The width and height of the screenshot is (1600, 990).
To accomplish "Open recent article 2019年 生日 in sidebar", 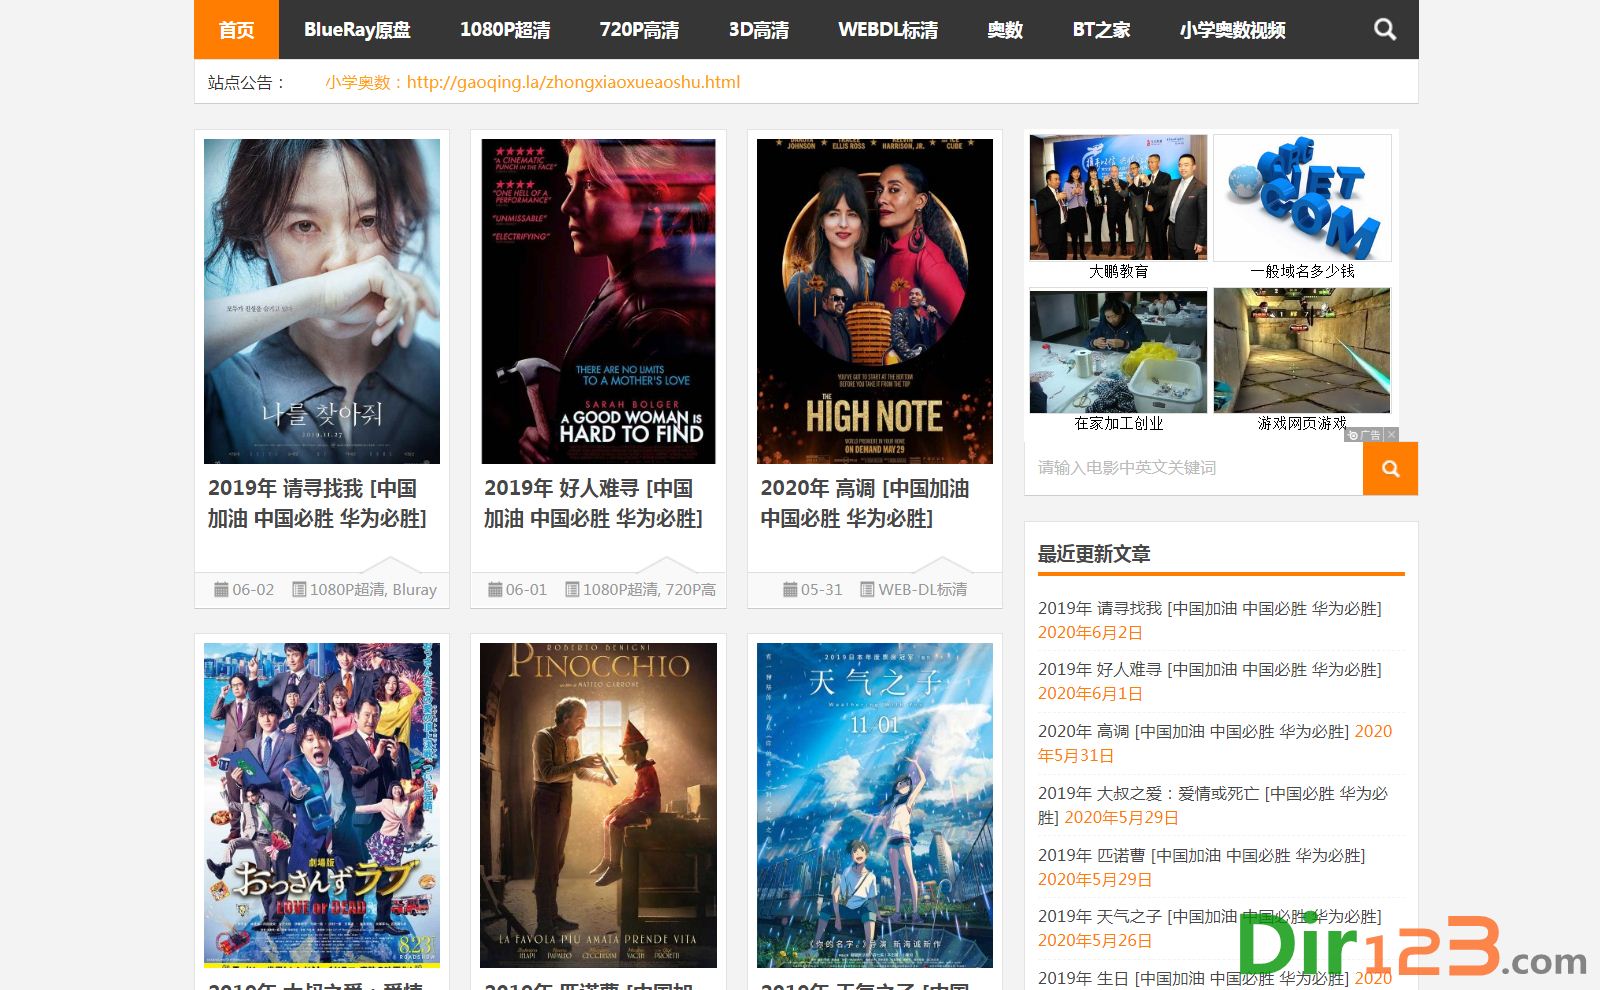I will tap(1193, 978).
